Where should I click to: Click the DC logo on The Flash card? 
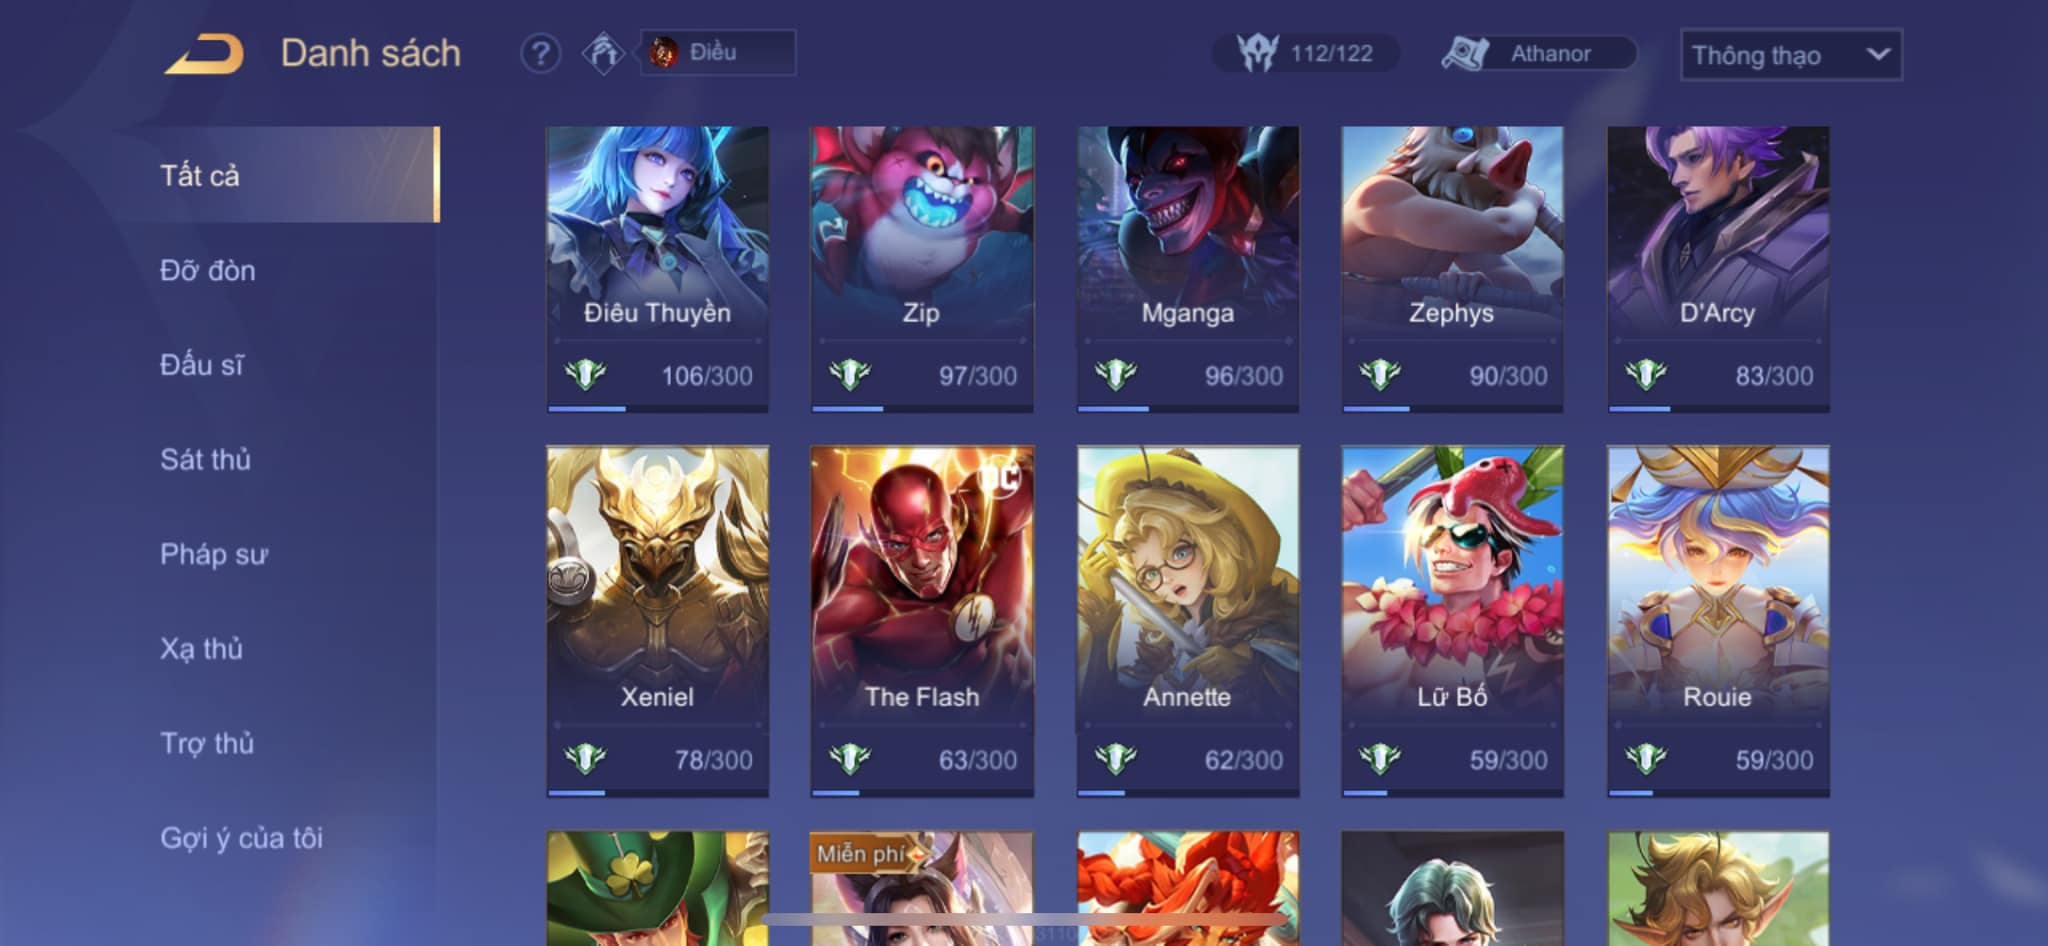pyautogui.click(x=1000, y=477)
